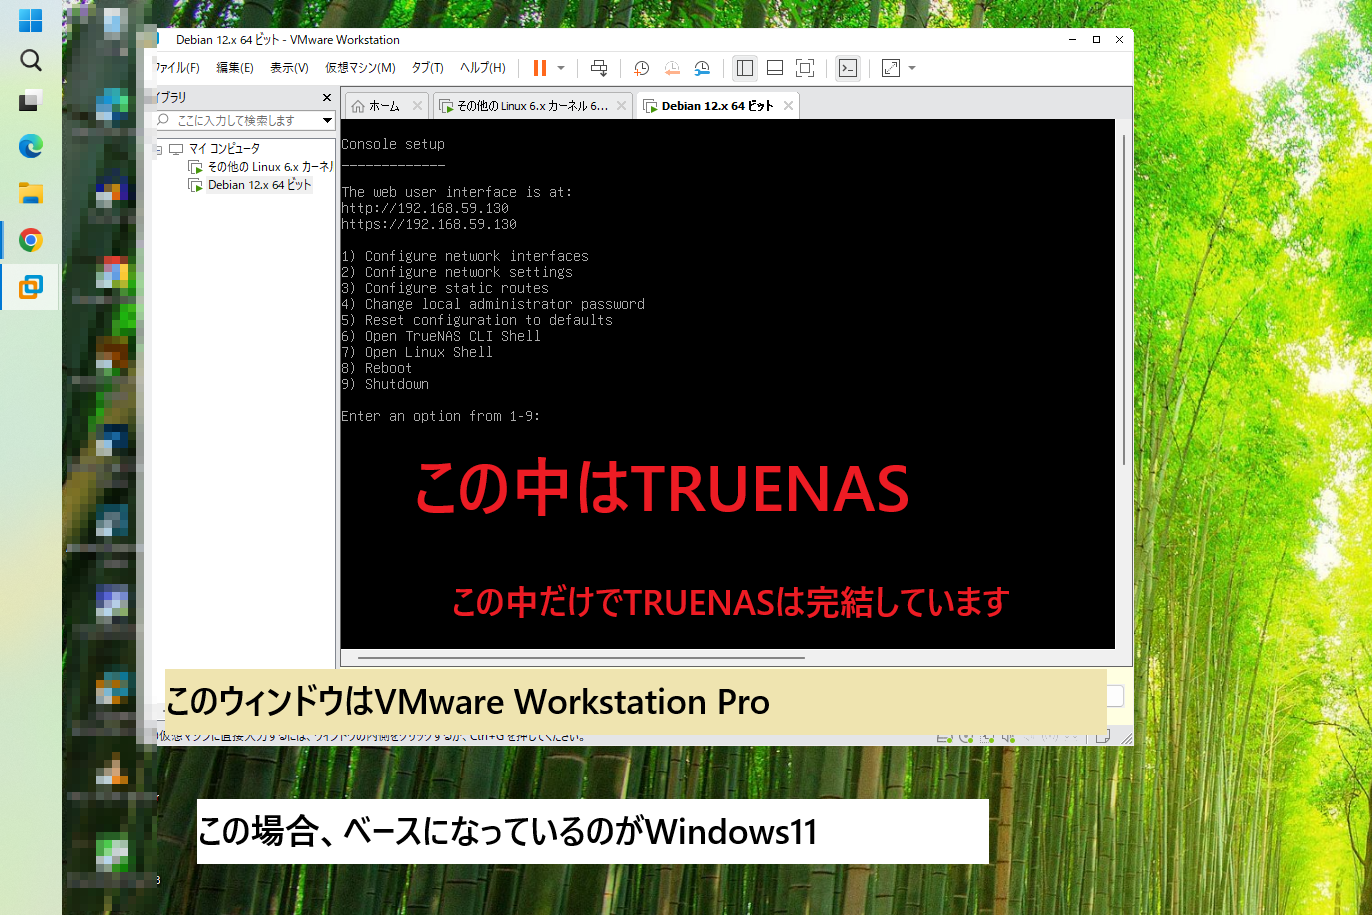The height and width of the screenshot is (915, 1372).
Task: Open the 表示(V) menu
Action: click(x=289, y=68)
